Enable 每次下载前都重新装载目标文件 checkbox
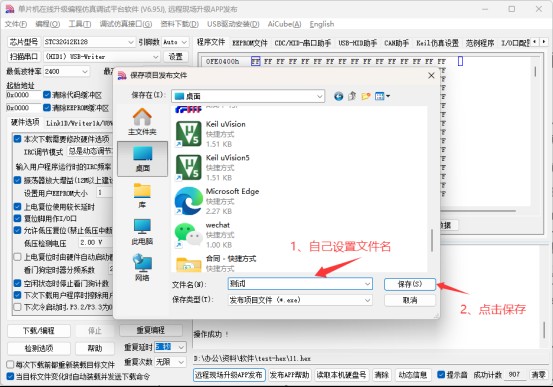The image size is (553, 387). click(x=10, y=364)
